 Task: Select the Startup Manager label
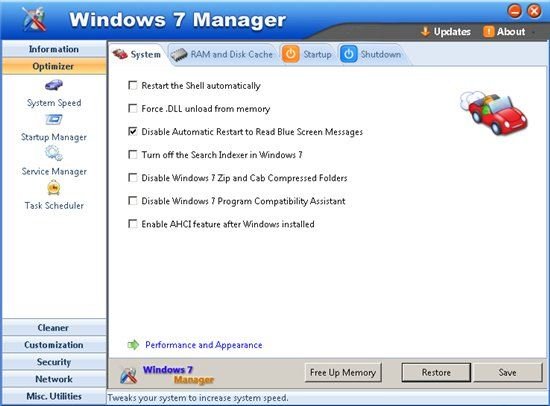[54, 137]
